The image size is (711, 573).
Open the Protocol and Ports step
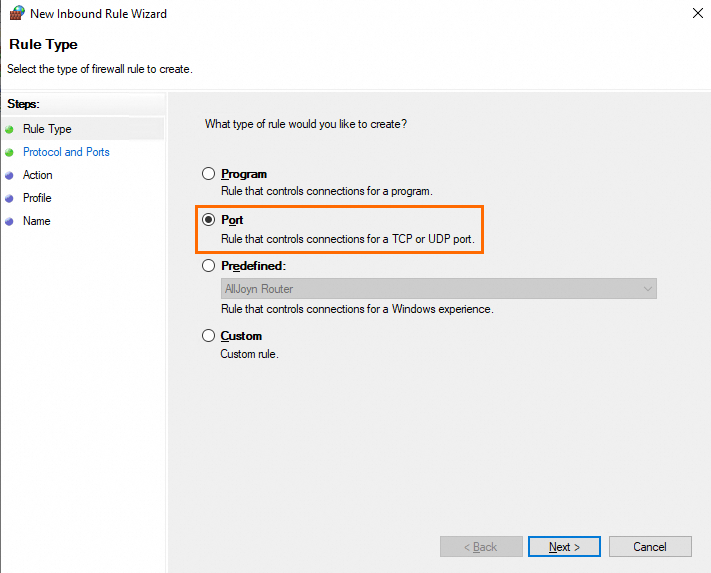pyautogui.click(x=66, y=152)
